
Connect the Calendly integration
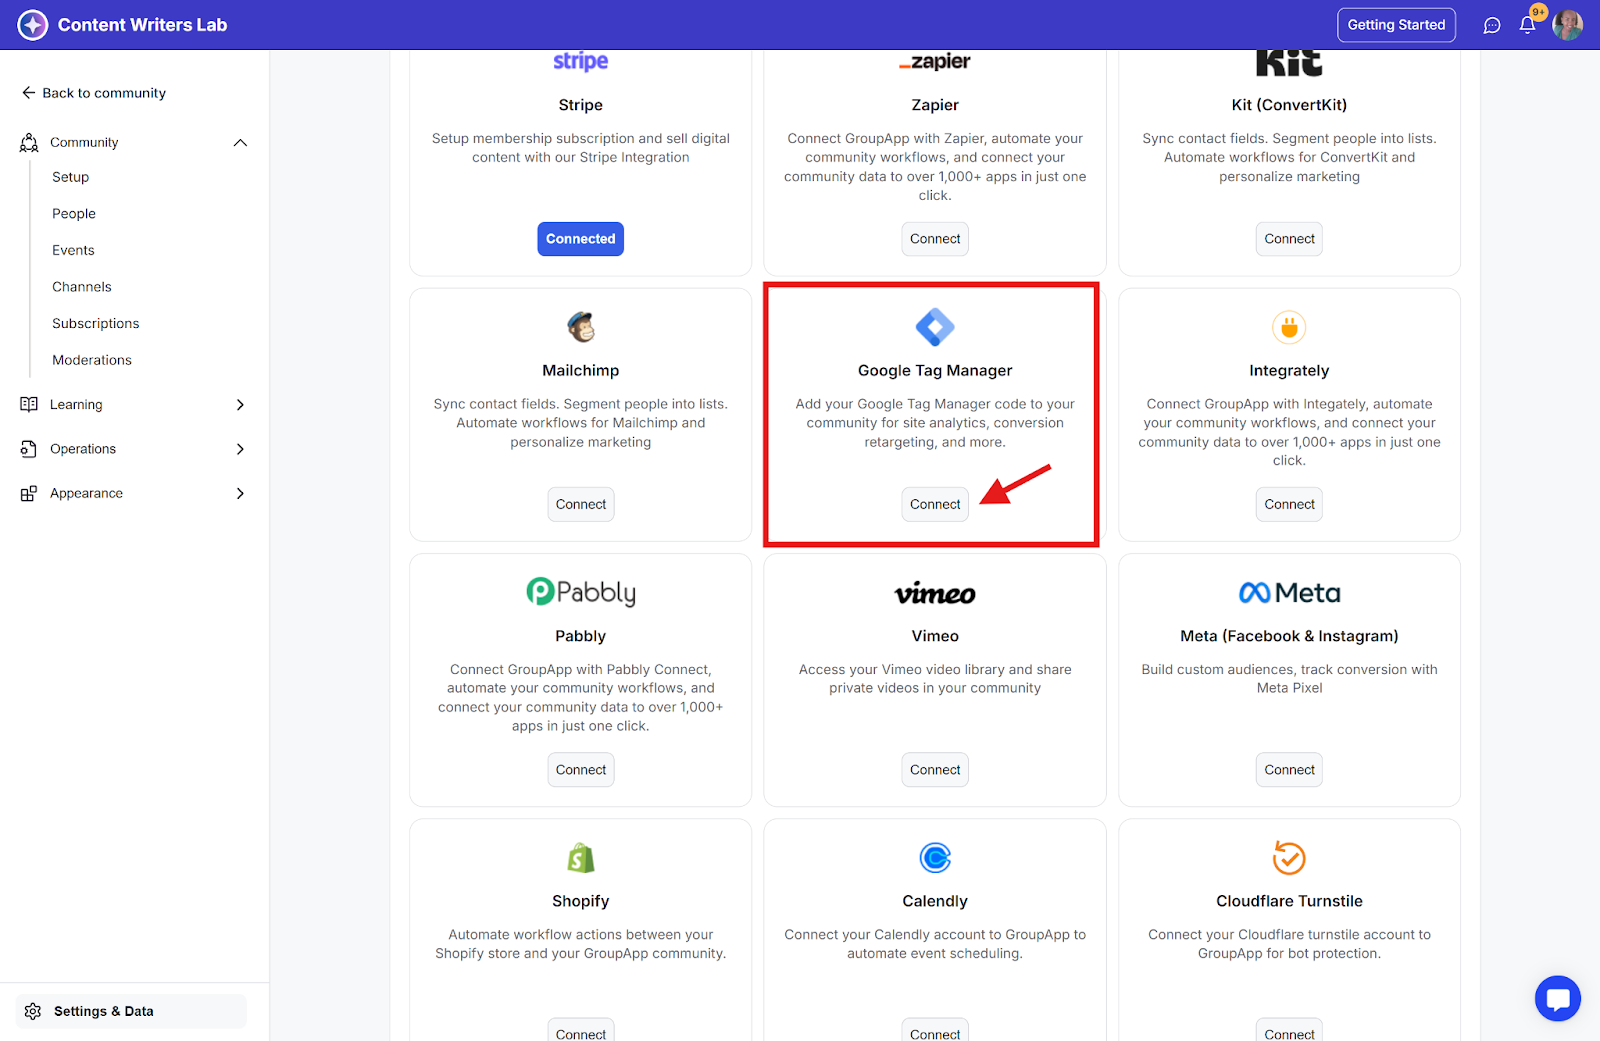pyautogui.click(x=935, y=1032)
